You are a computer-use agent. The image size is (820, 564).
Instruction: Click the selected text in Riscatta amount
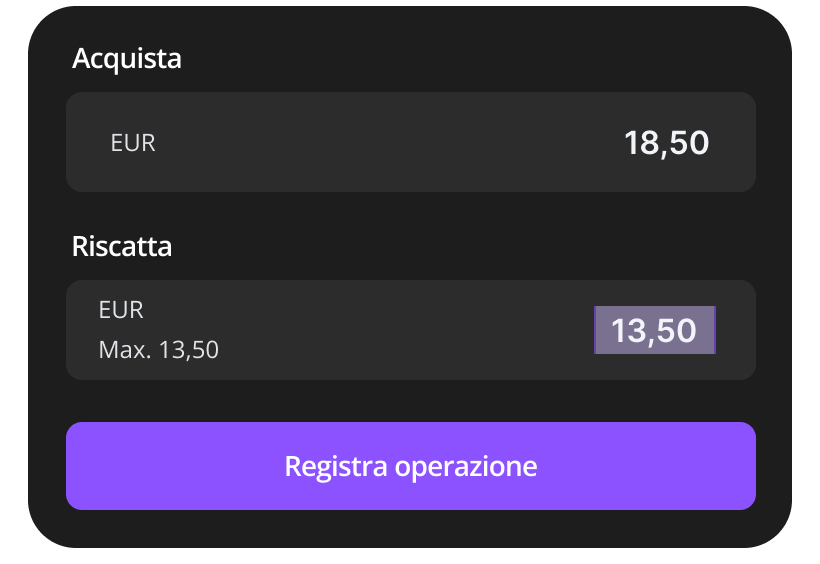(654, 330)
